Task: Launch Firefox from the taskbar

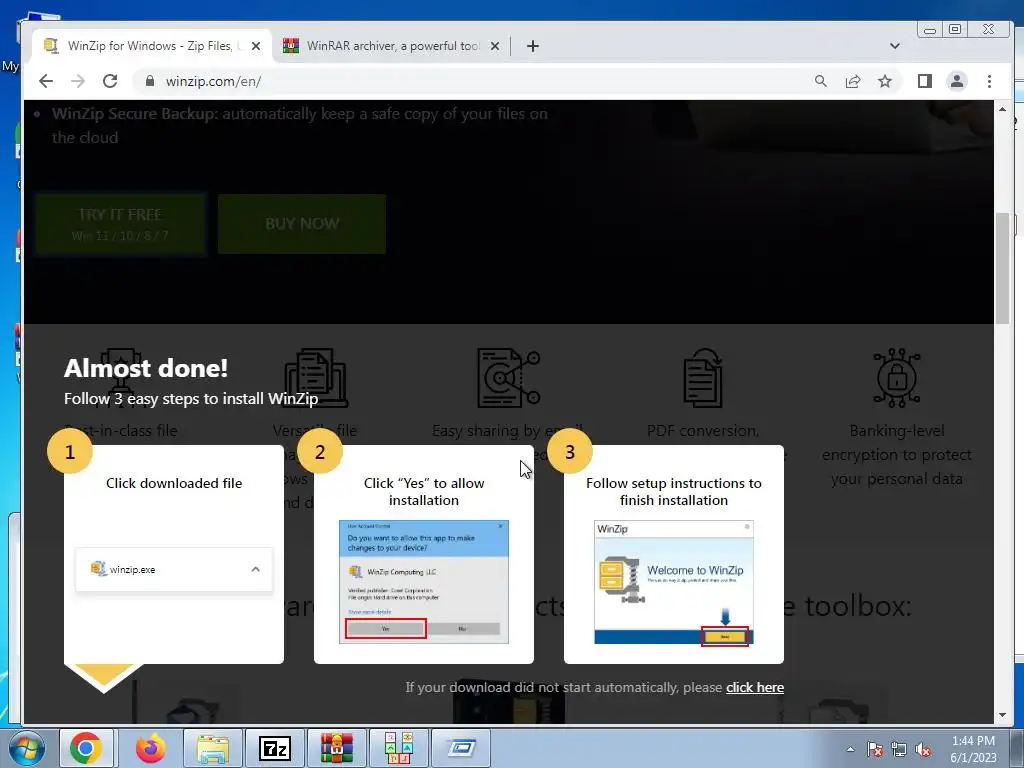Action: click(x=151, y=748)
